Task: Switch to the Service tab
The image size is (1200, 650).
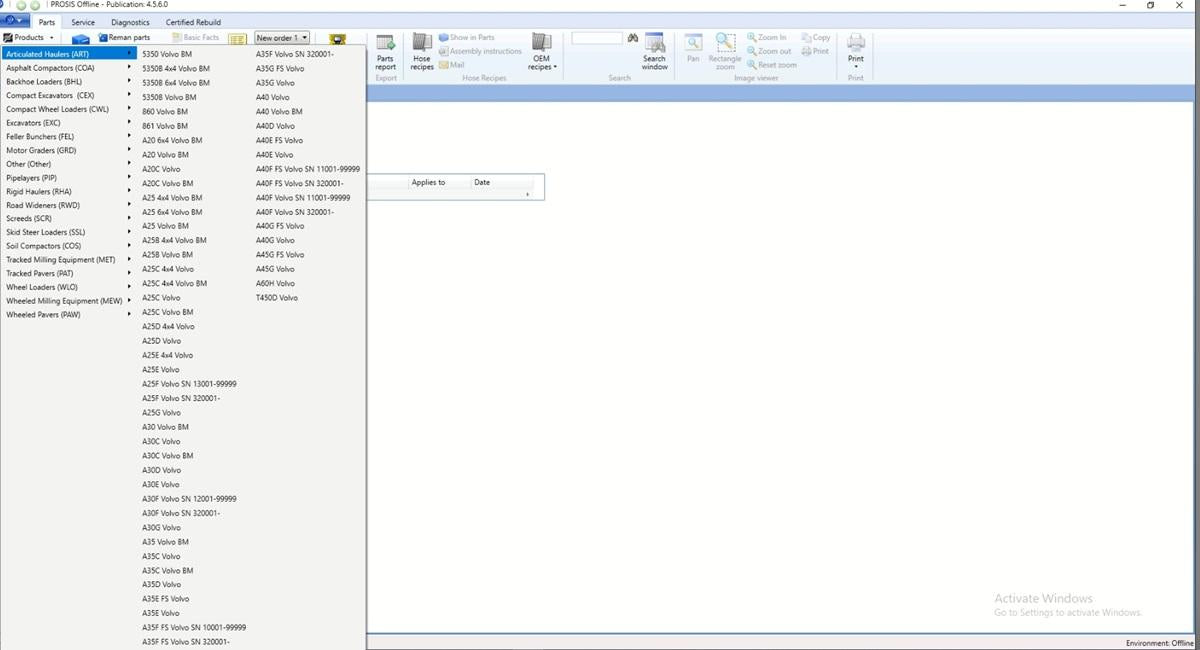Action: point(83,22)
